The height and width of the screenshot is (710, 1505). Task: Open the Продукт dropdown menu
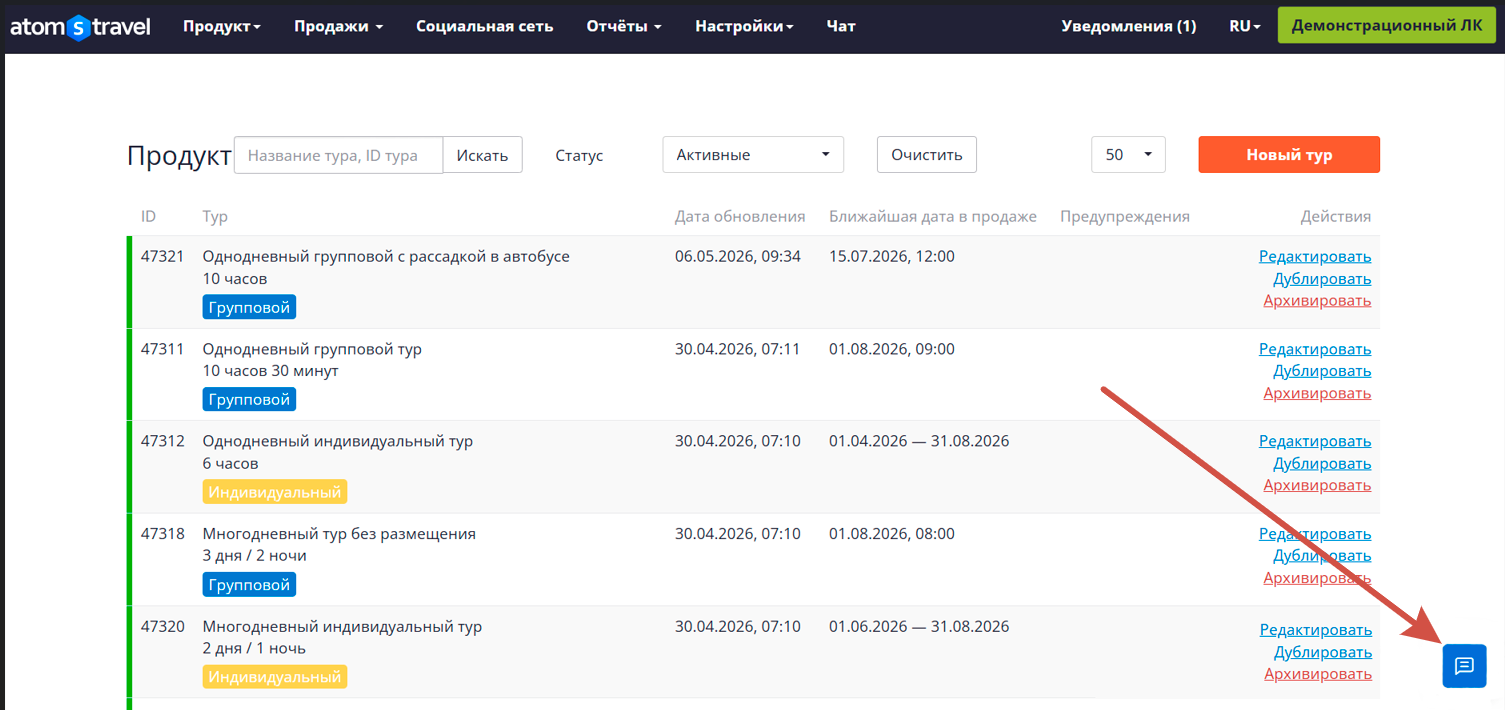[x=221, y=27]
